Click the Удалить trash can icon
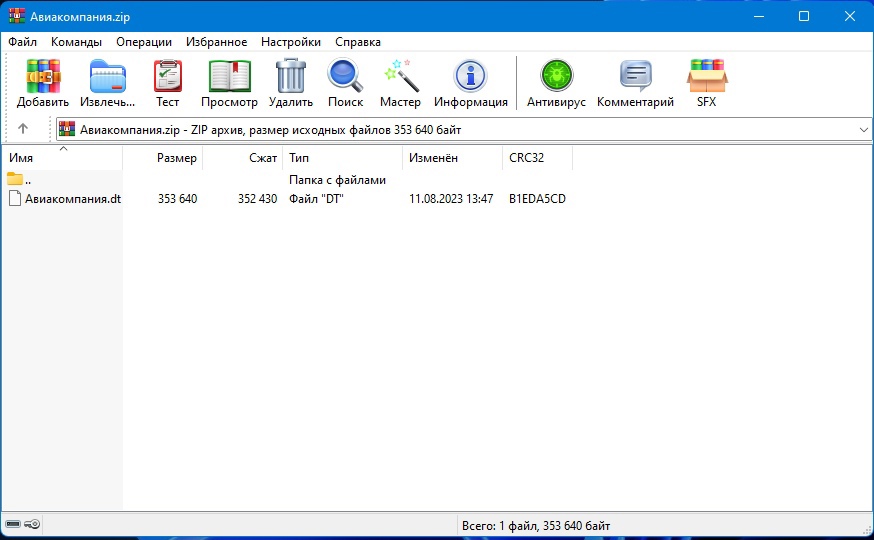 click(291, 77)
